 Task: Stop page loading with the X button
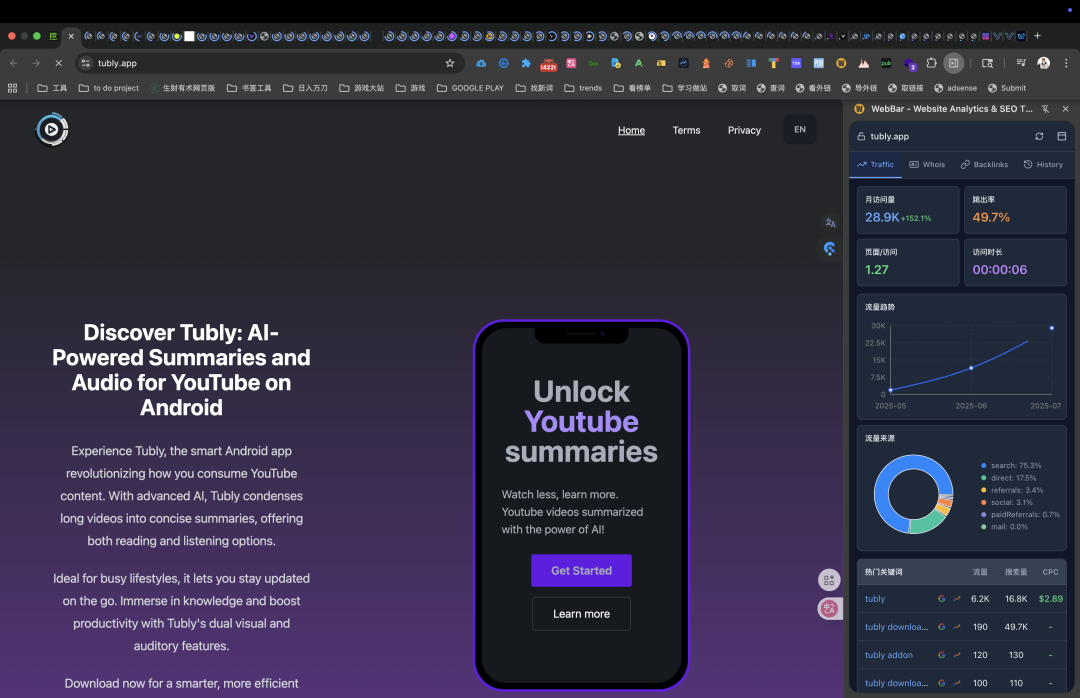tap(59, 63)
